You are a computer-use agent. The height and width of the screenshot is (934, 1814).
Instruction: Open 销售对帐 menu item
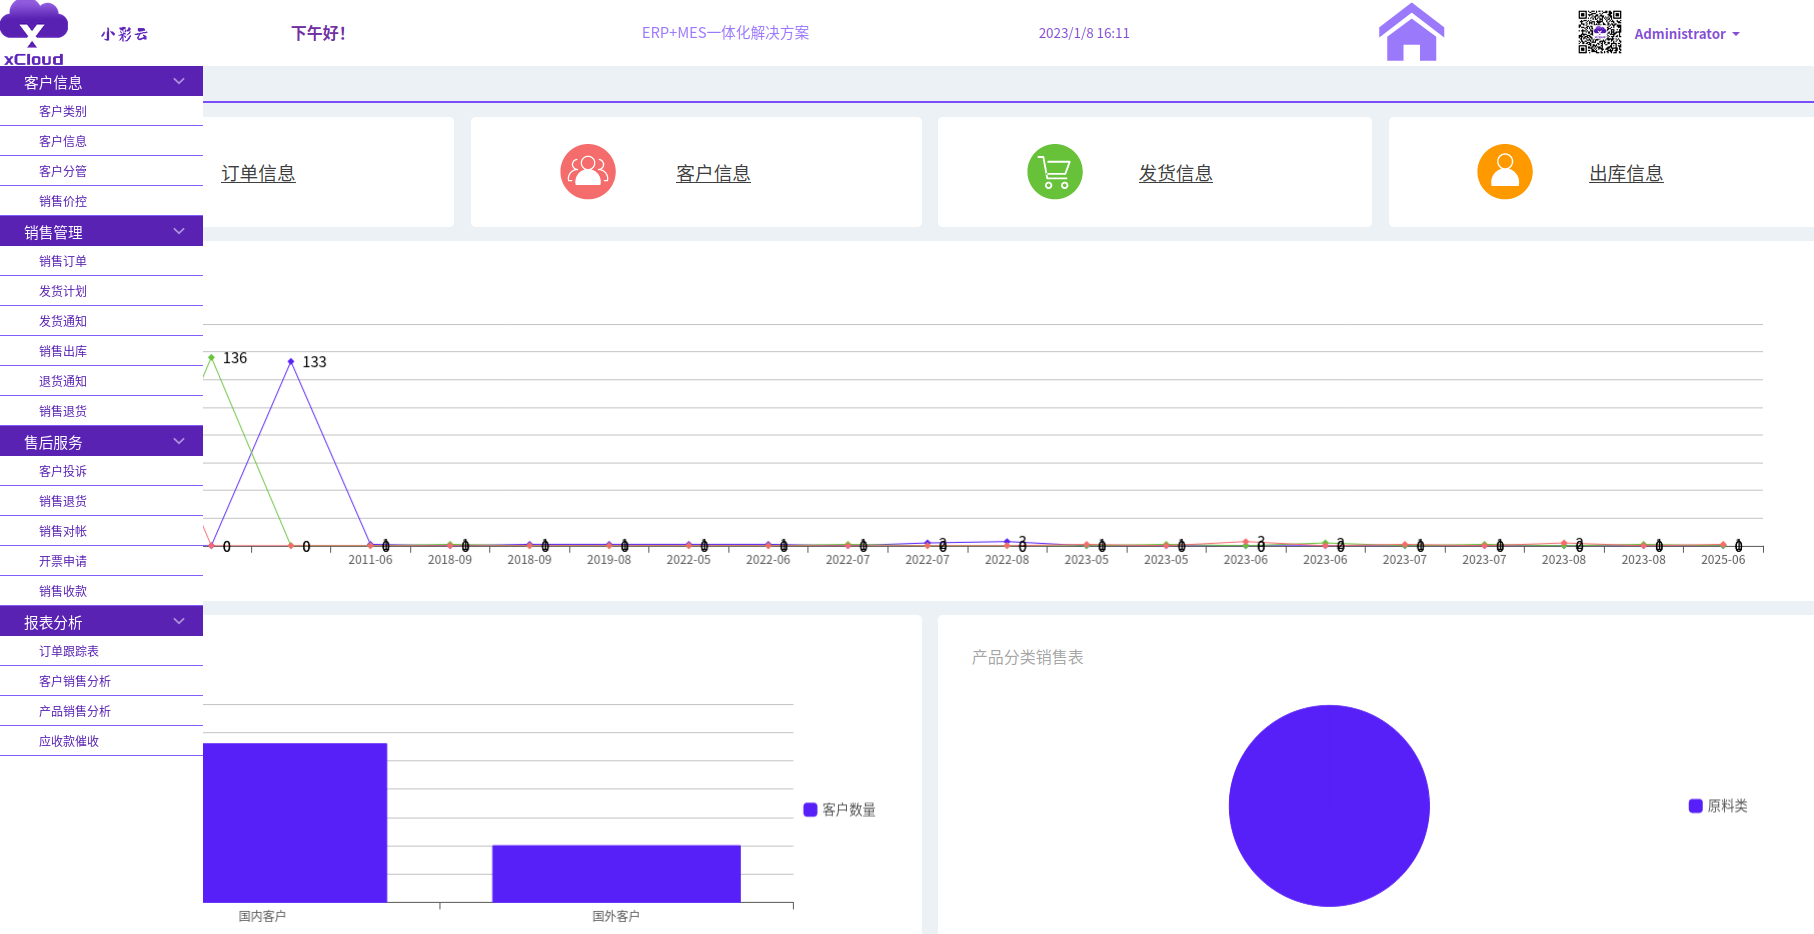click(101, 531)
